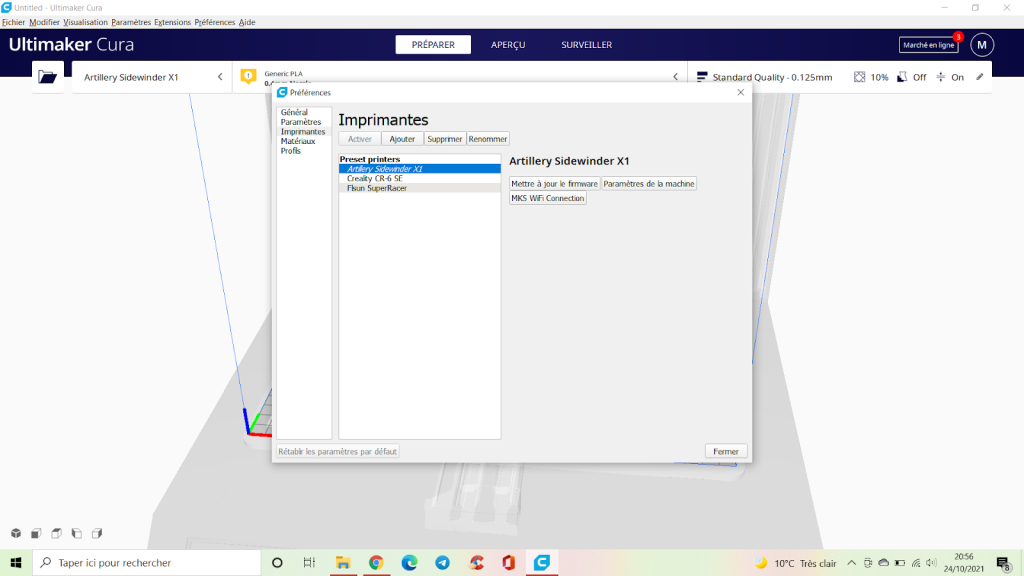Click Mettre à jour le firmware
1024x576 pixels.
coord(554,184)
